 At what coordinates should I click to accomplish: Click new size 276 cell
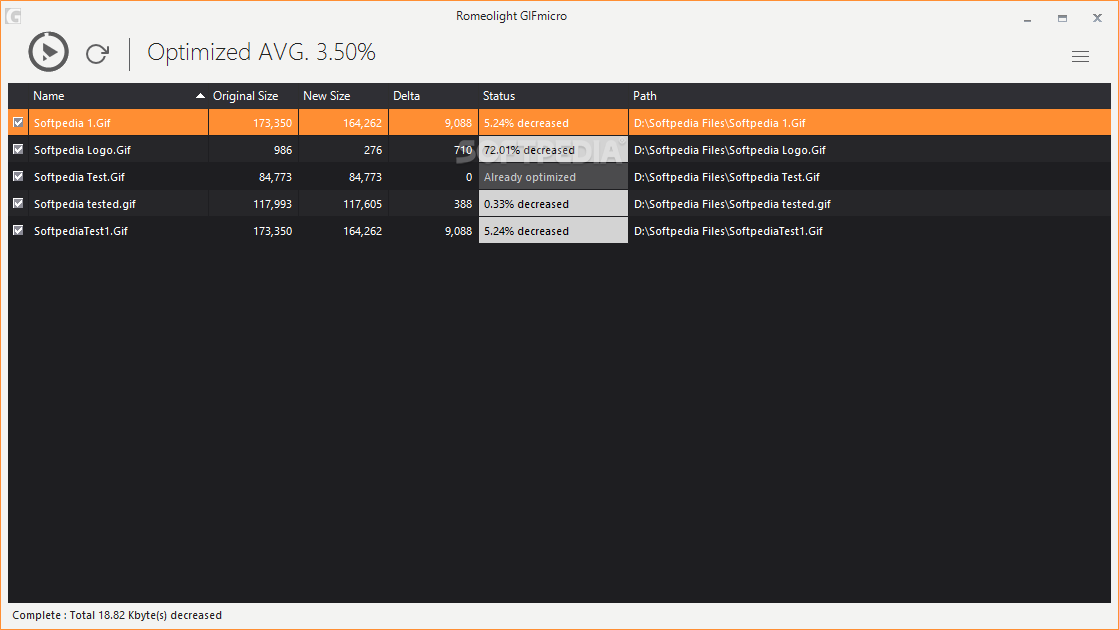click(x=373, y=150)
